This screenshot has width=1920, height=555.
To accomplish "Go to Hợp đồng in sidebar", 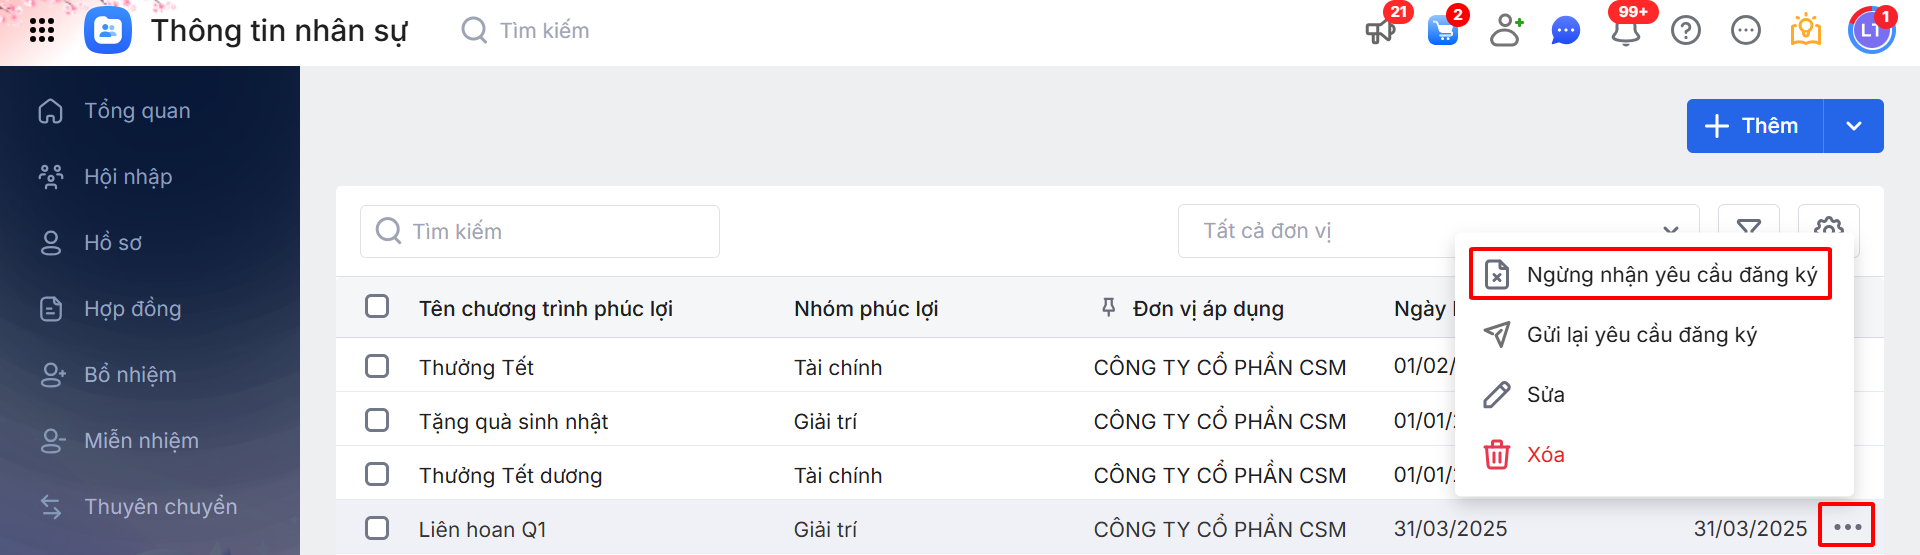I will (x=132, y=309).
